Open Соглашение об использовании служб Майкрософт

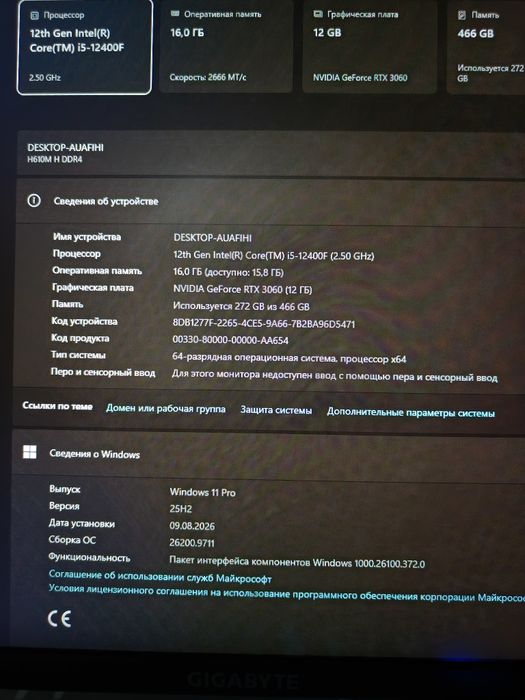pos(160,576)
